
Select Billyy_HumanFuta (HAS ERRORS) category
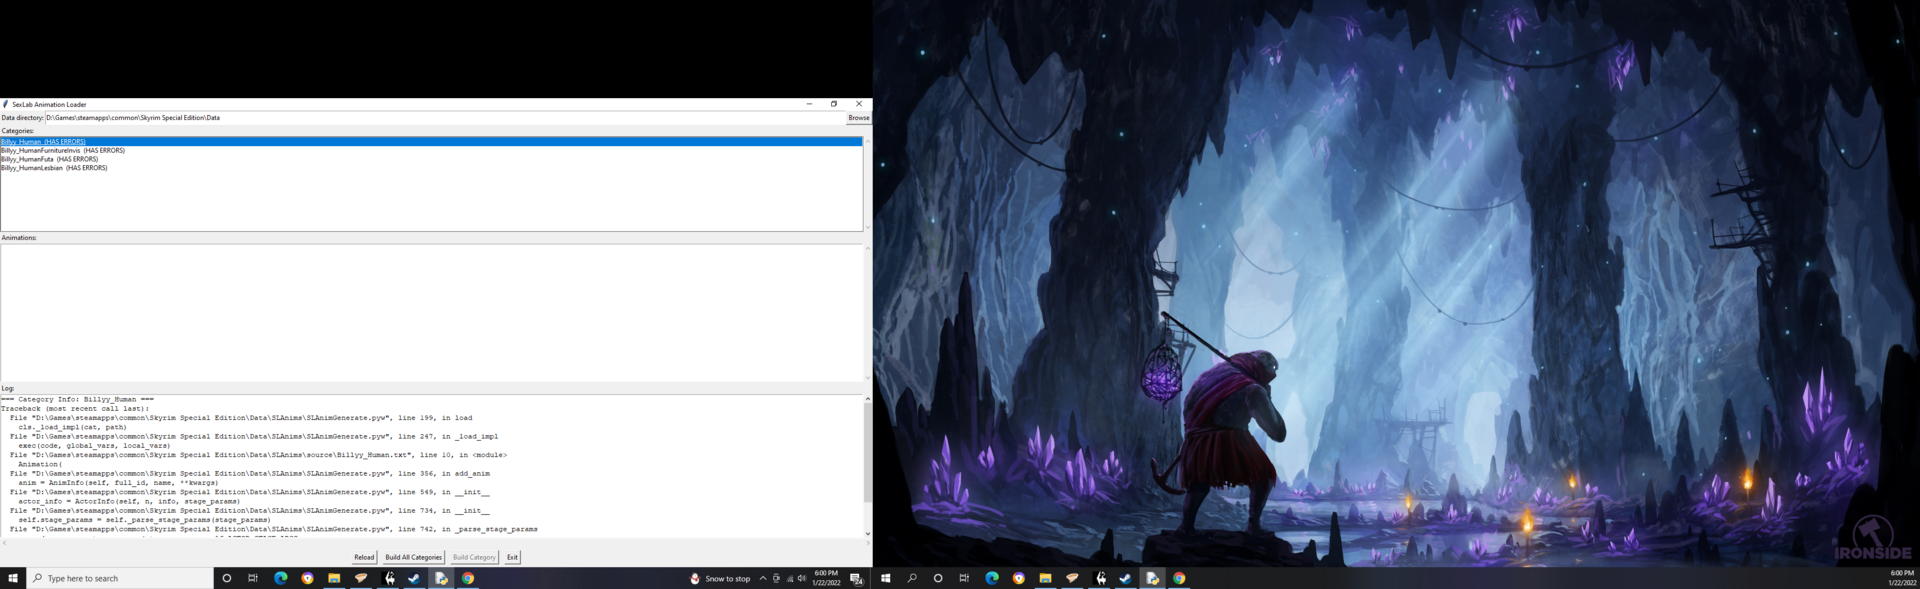click(431, 159)
